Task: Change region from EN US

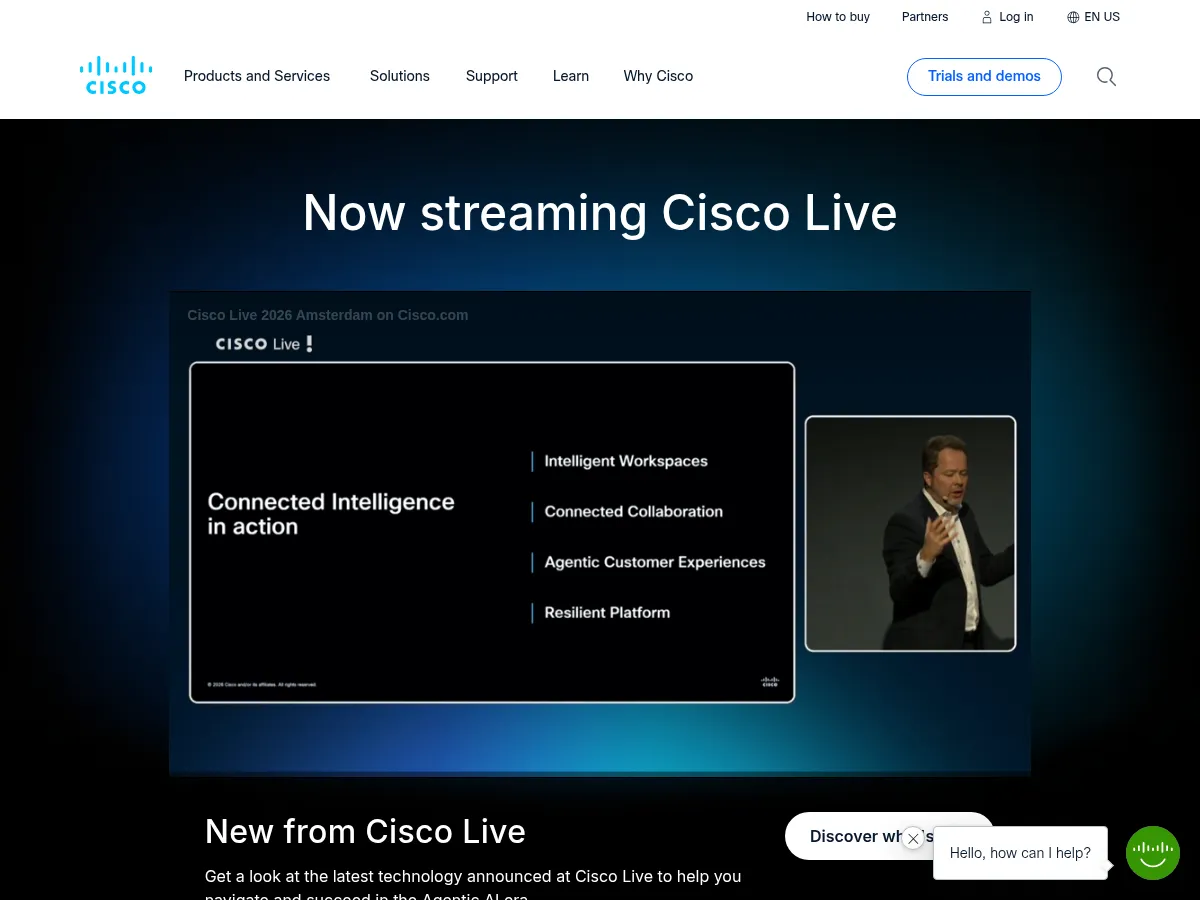Action: (x=1101, y=17)
